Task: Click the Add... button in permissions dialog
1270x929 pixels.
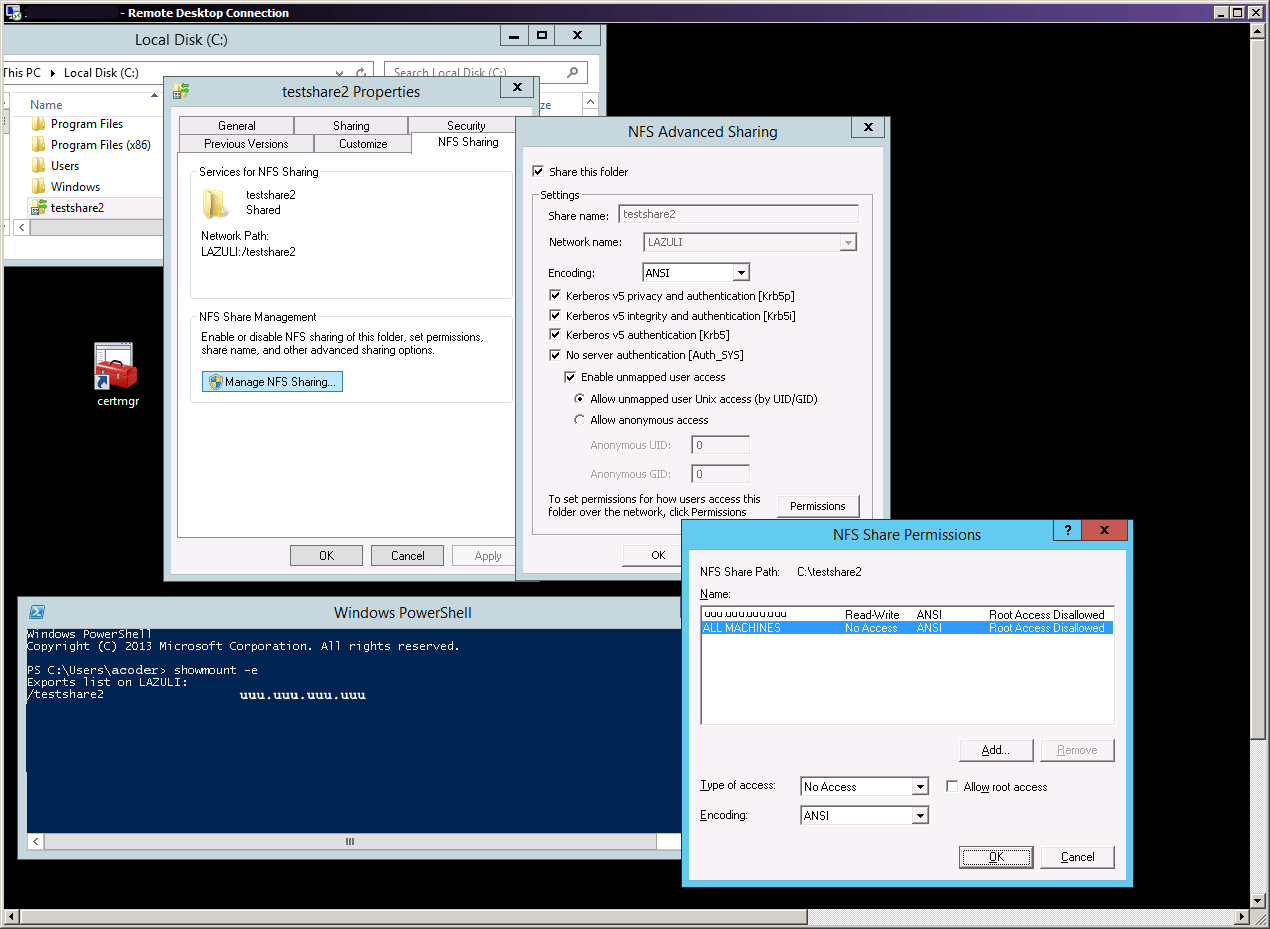Action: pyautogui.click(x=995, y=750)
